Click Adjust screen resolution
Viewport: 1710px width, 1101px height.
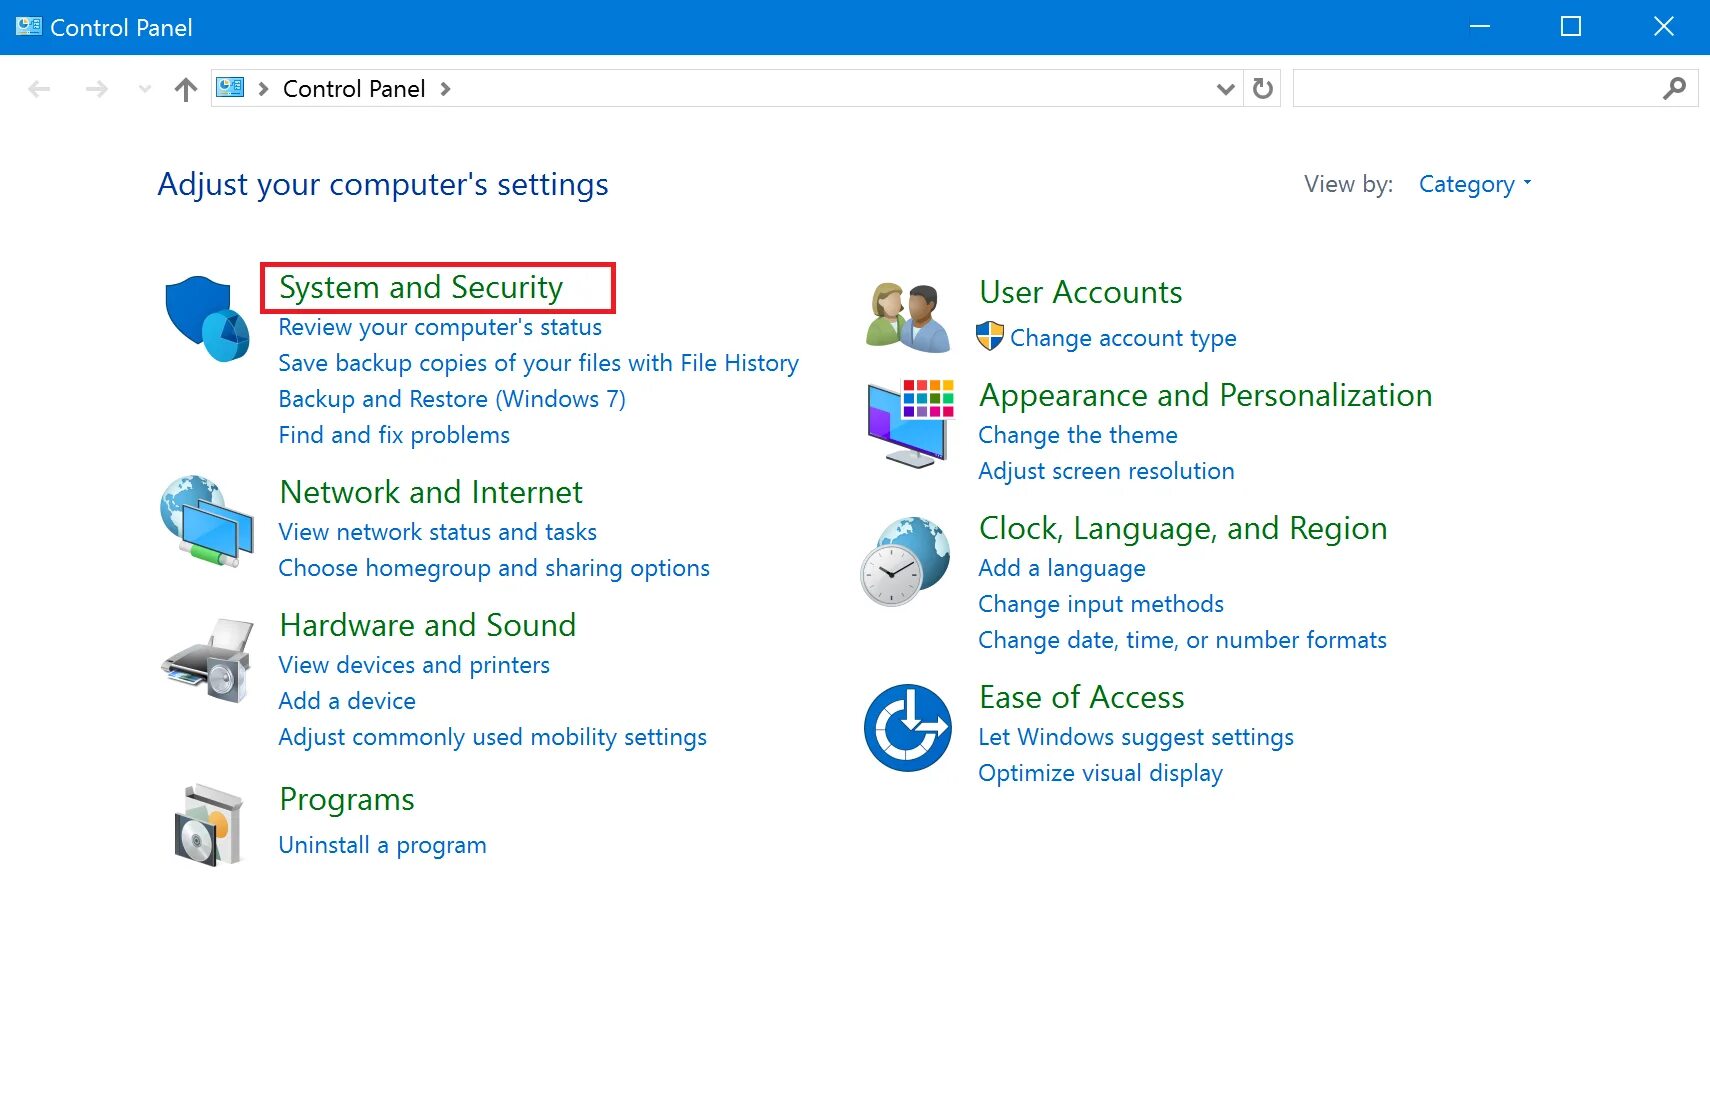(1106, 471)
